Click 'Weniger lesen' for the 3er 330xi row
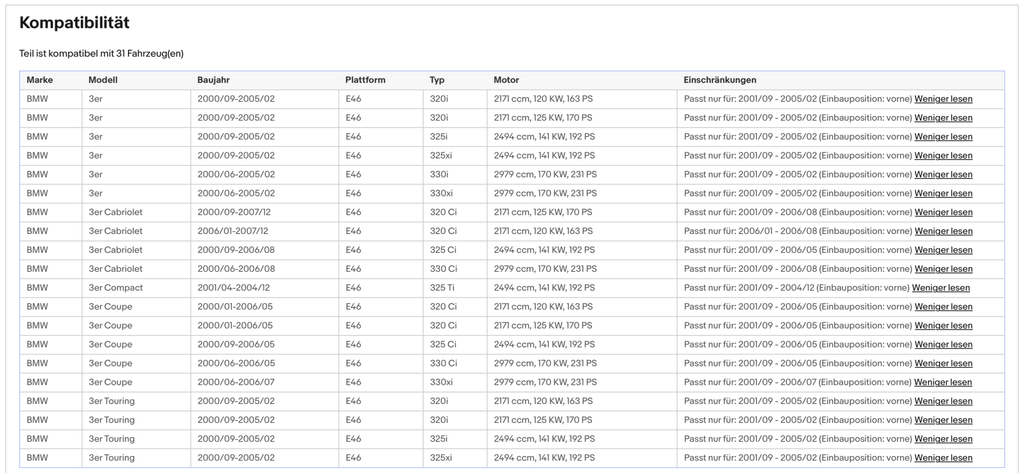Viewport: 1024px width, 473px height. pos(943,194)
